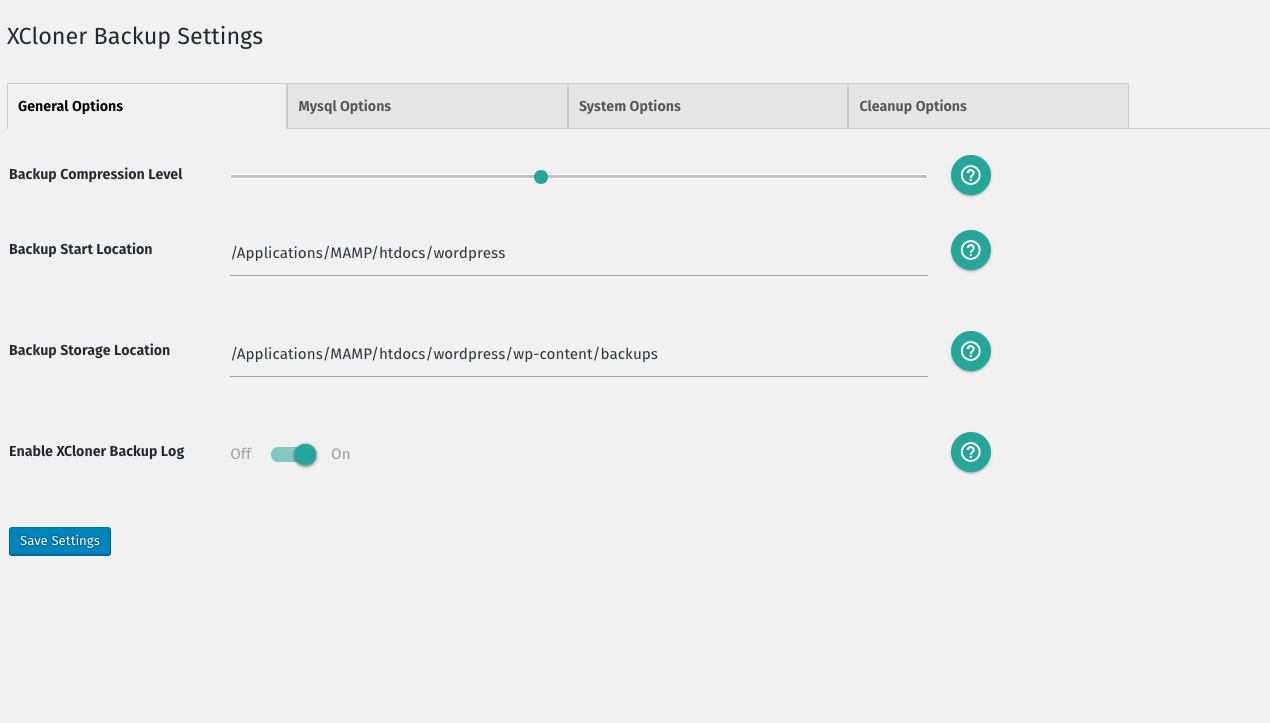Open help for Backup Start Location
Screen dimensions: 1270x723
coord(970,250)
